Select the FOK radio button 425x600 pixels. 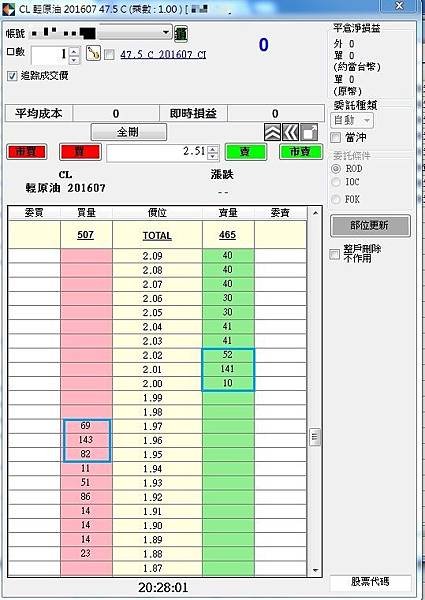[336, 199]
